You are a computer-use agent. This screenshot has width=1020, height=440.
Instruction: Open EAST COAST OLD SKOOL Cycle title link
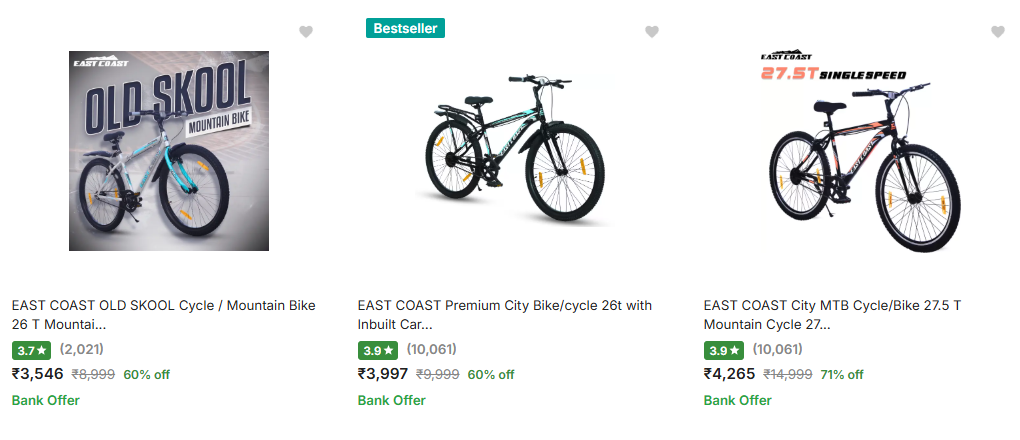[164, 314]
